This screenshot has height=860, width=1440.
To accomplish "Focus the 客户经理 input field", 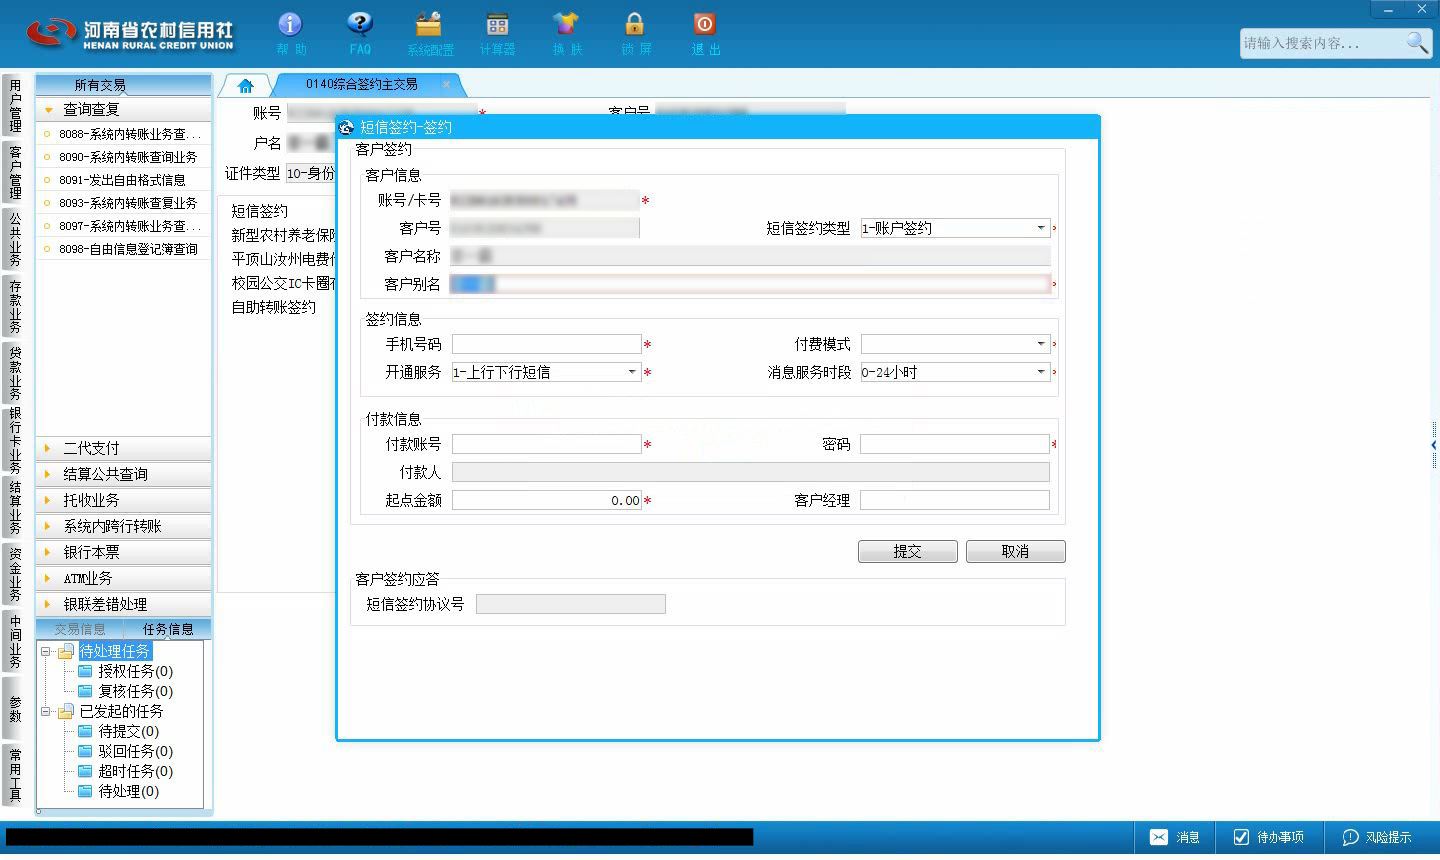I will point(955,500).
